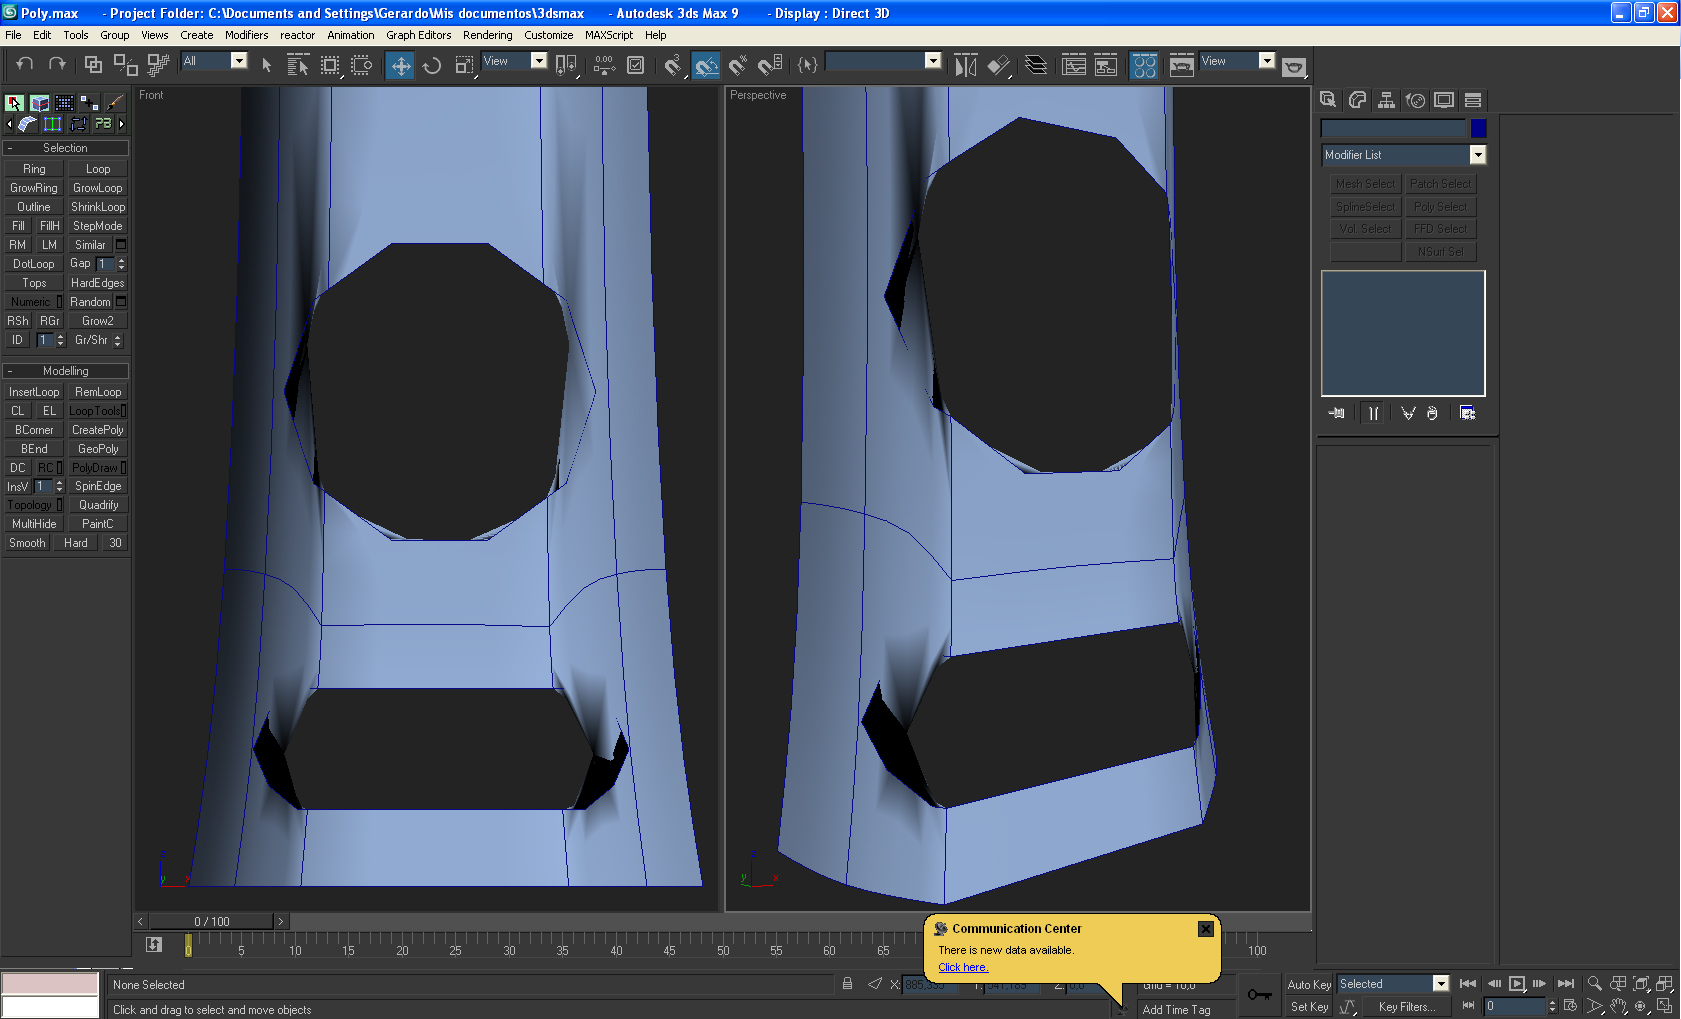
Task: Click the Quick Render teapot icon
Action: 1294,66
